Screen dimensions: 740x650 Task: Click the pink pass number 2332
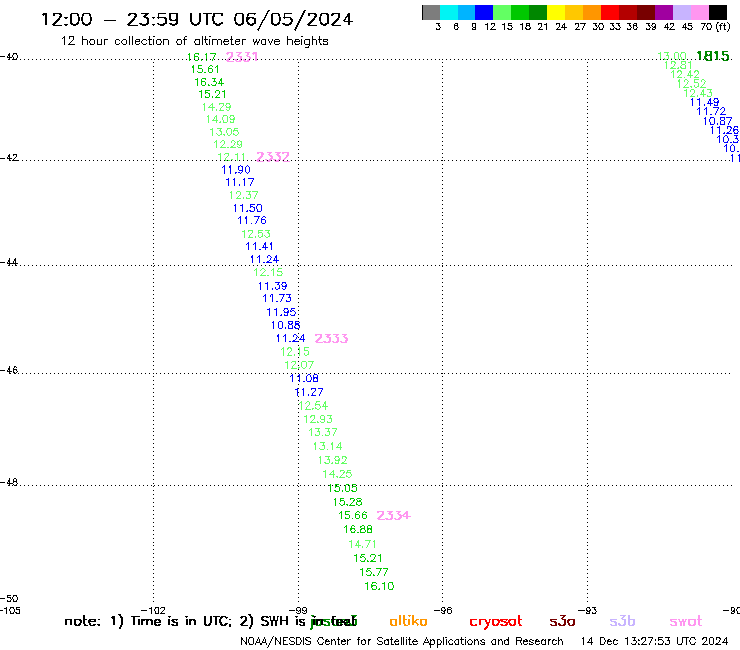click(273, 157)
